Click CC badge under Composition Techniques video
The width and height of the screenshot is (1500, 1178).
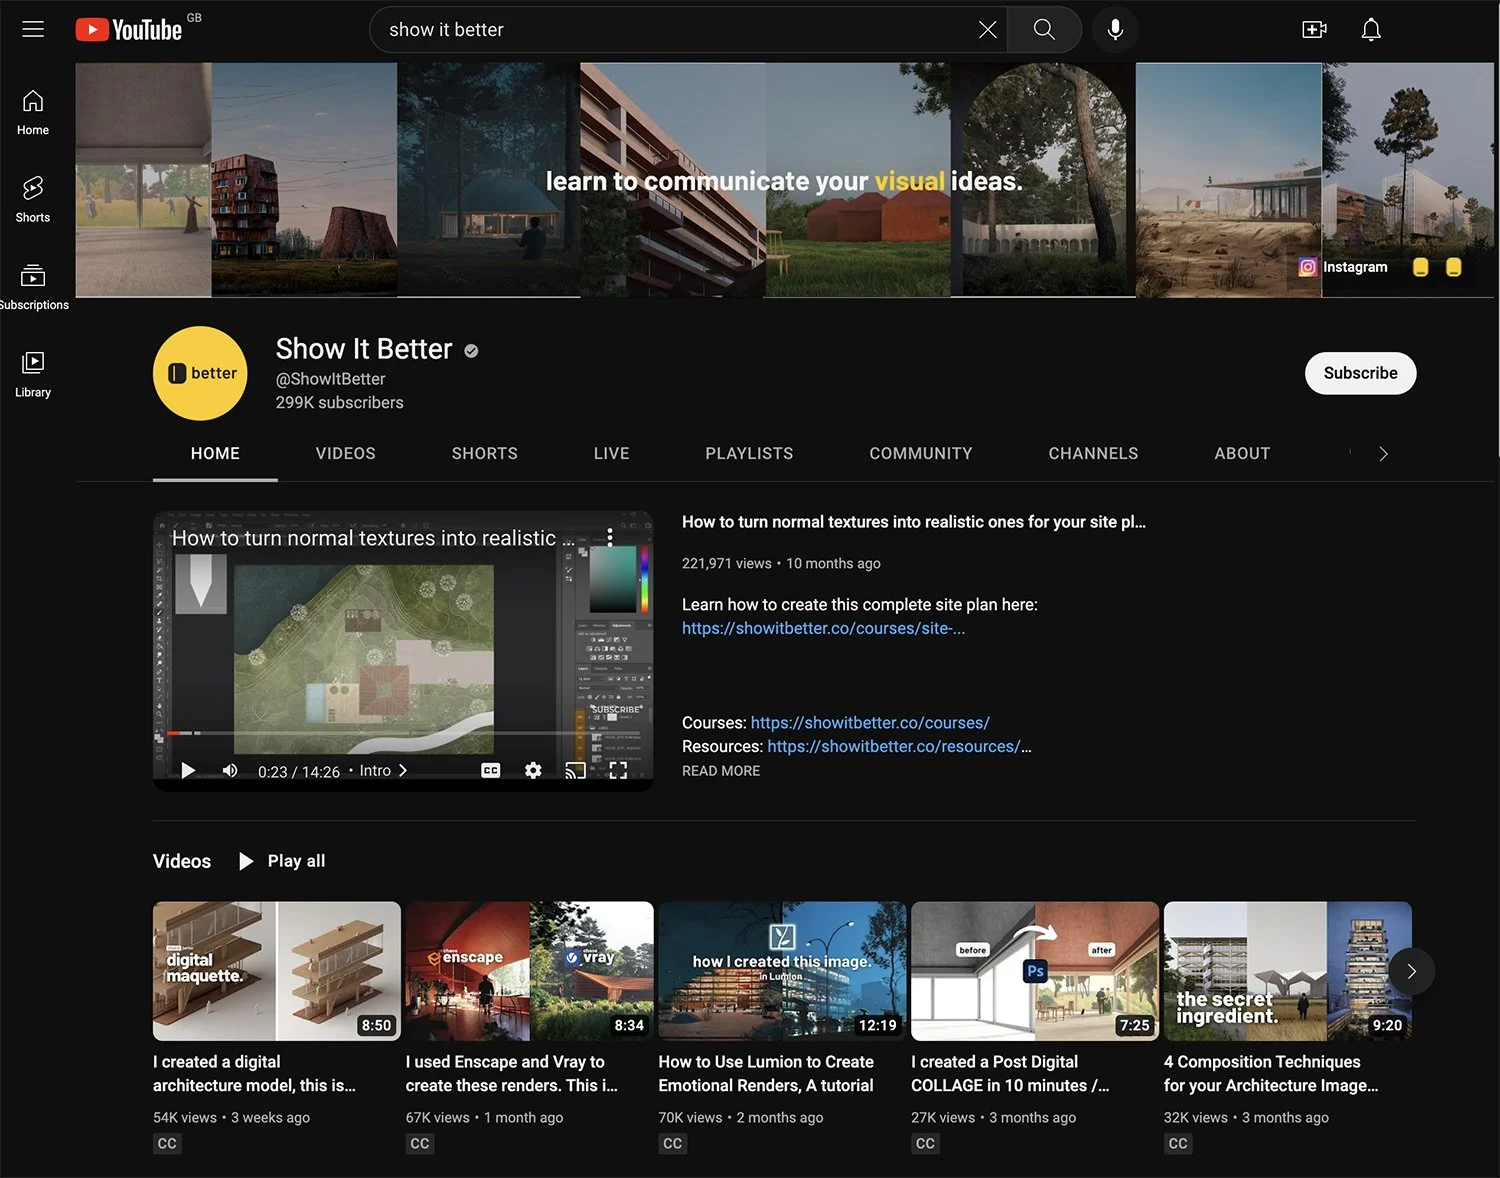pos(1178,1143)
